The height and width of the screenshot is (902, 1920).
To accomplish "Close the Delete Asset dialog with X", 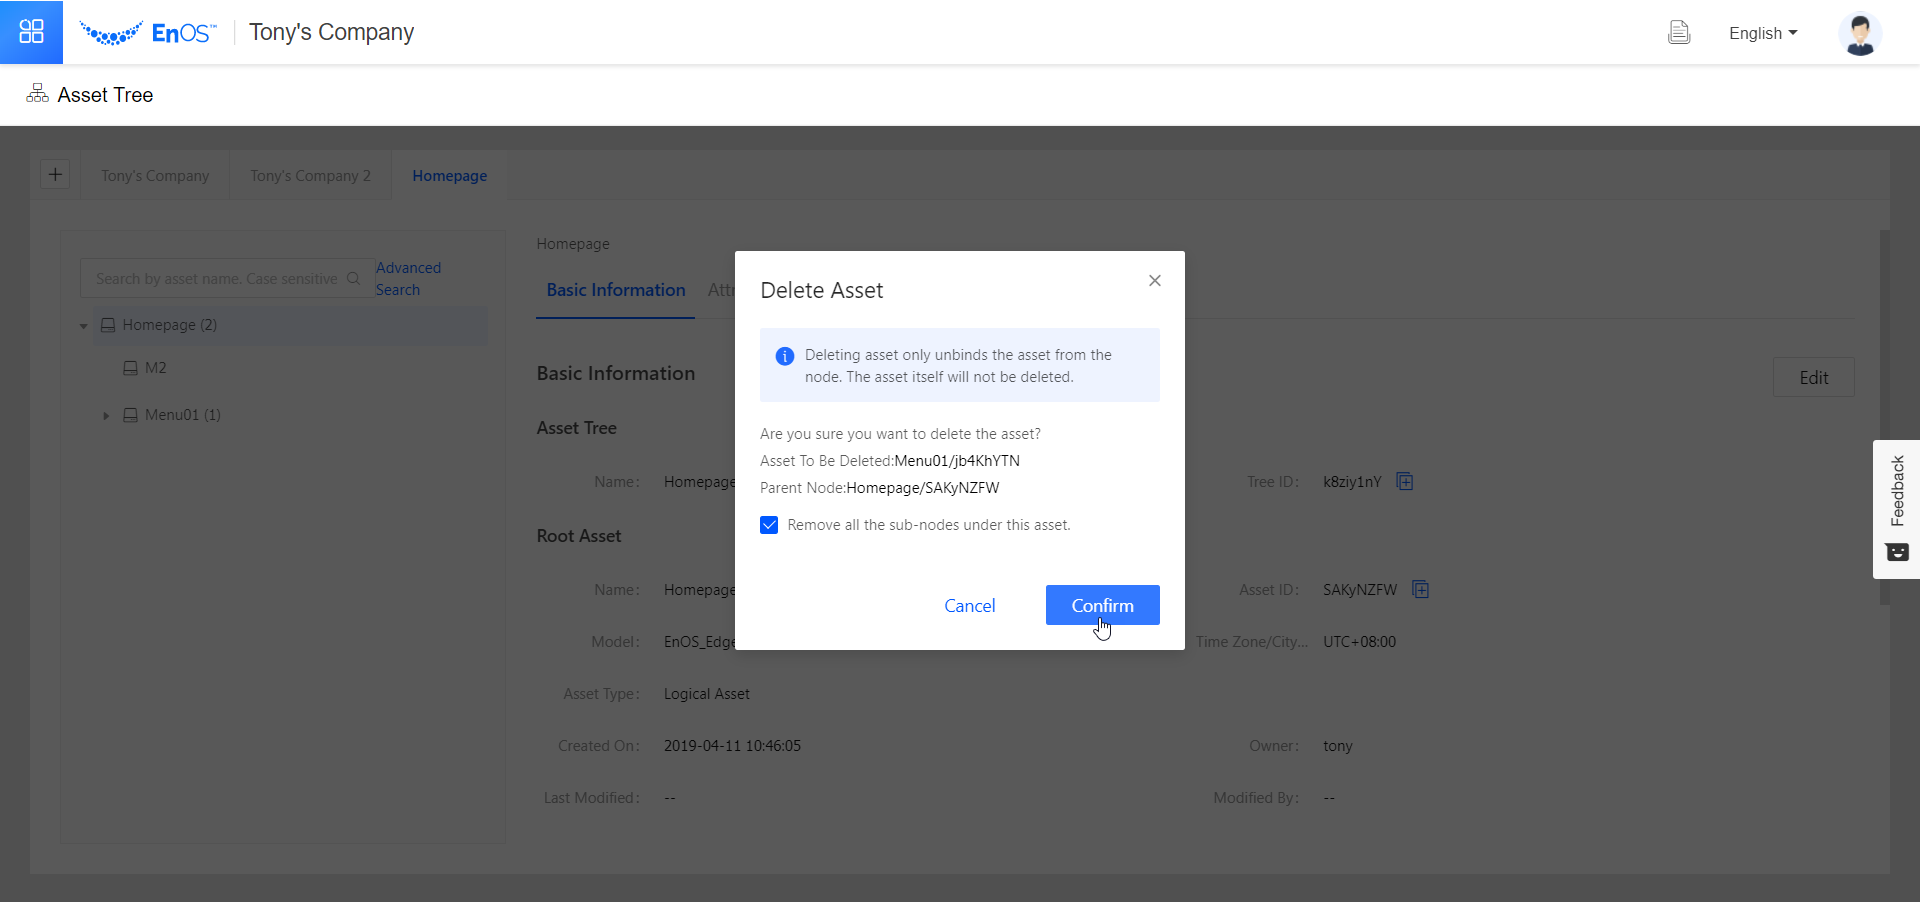I will [x=1155, y=281].
